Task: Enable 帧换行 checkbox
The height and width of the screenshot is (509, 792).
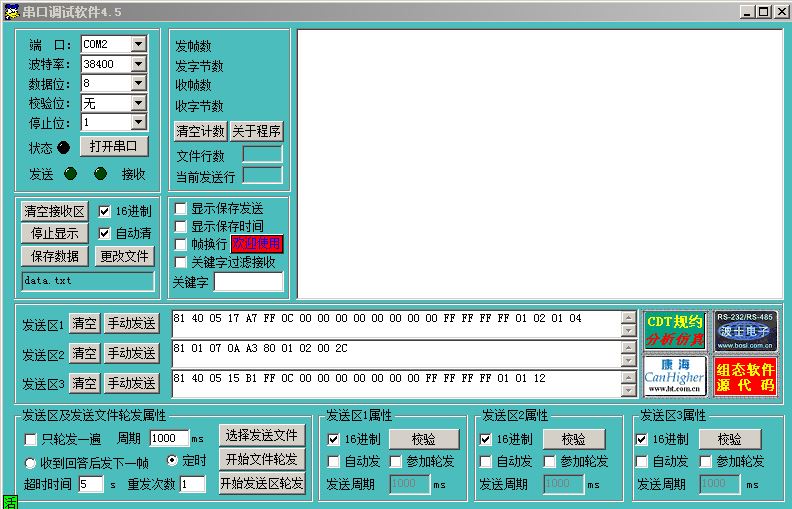Action: 180,244
